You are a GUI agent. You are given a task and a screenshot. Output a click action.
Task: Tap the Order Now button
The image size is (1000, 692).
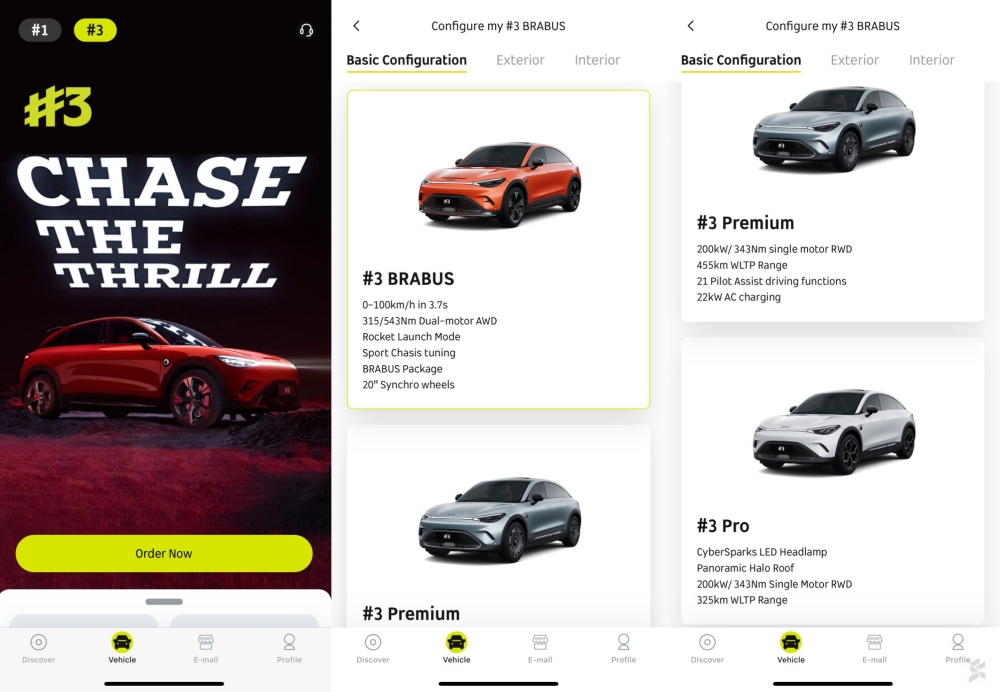pos(164,553)
